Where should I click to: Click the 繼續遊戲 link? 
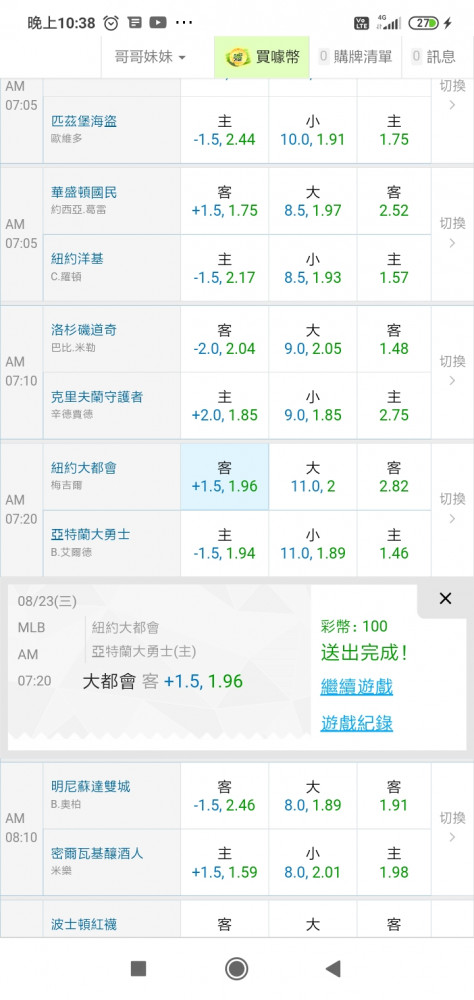(357, 687)
